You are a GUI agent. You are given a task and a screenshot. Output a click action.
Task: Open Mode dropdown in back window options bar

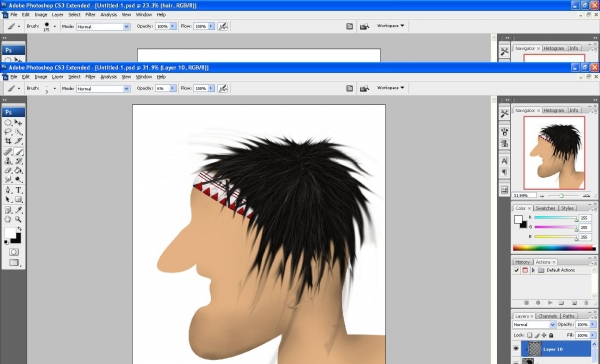(103, 26)
